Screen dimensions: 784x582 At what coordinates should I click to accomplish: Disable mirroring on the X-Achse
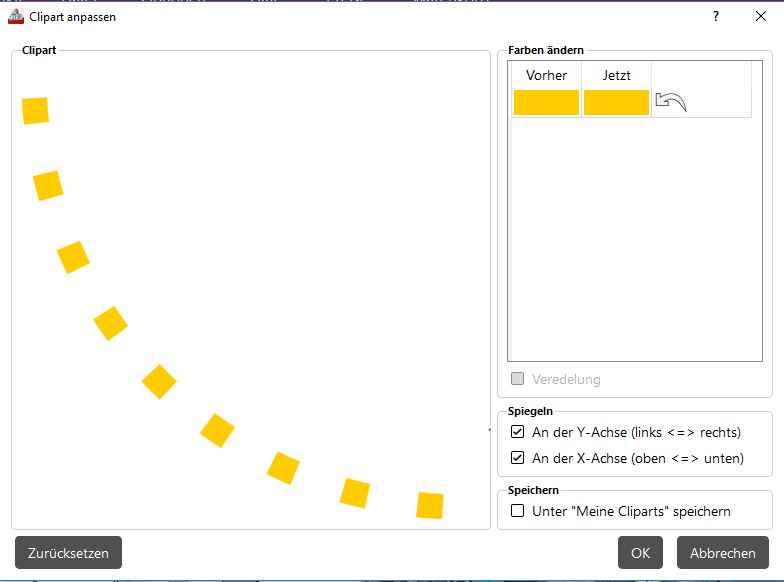point(518,459)
